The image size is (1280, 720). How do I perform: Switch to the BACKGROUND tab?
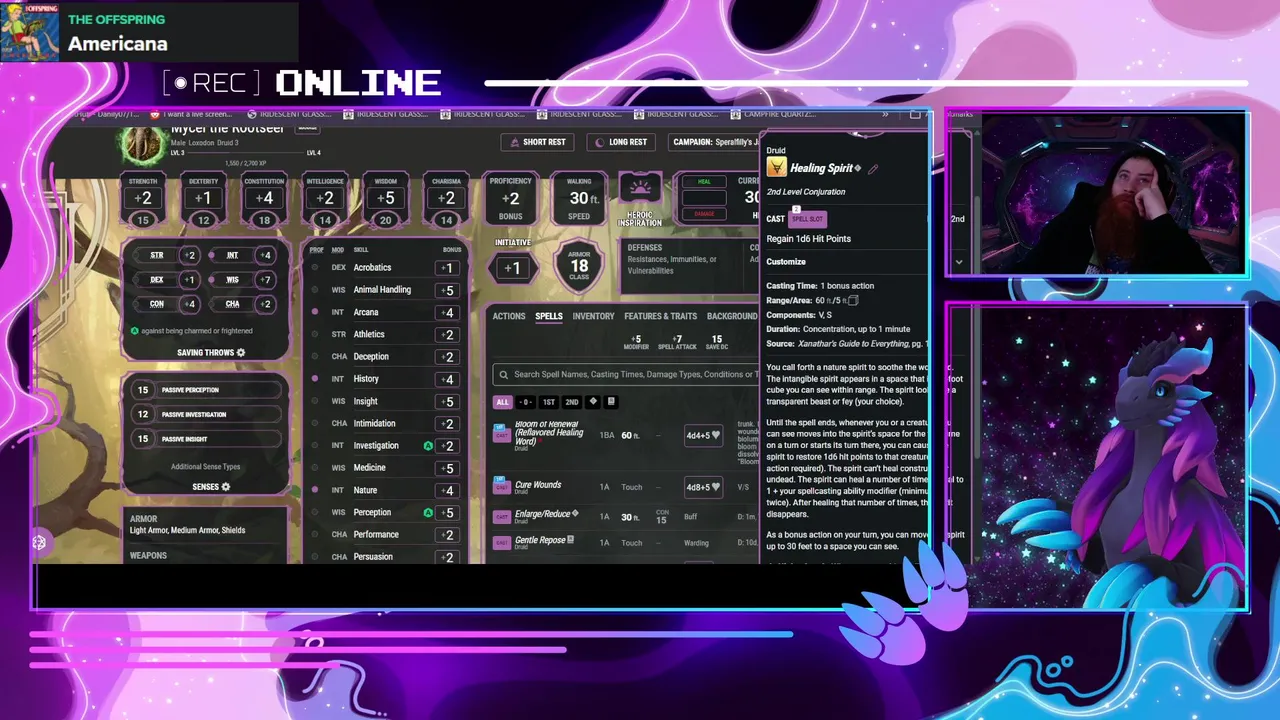[x=732, y=316]
